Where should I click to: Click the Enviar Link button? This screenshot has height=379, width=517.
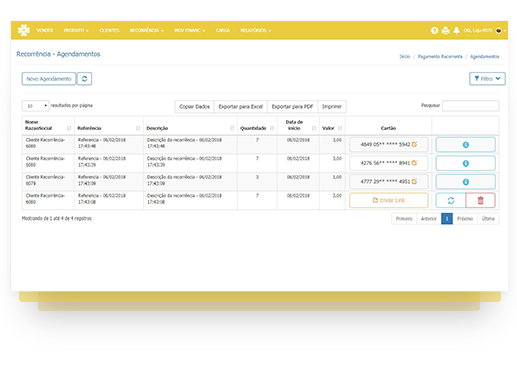(389, 200)
